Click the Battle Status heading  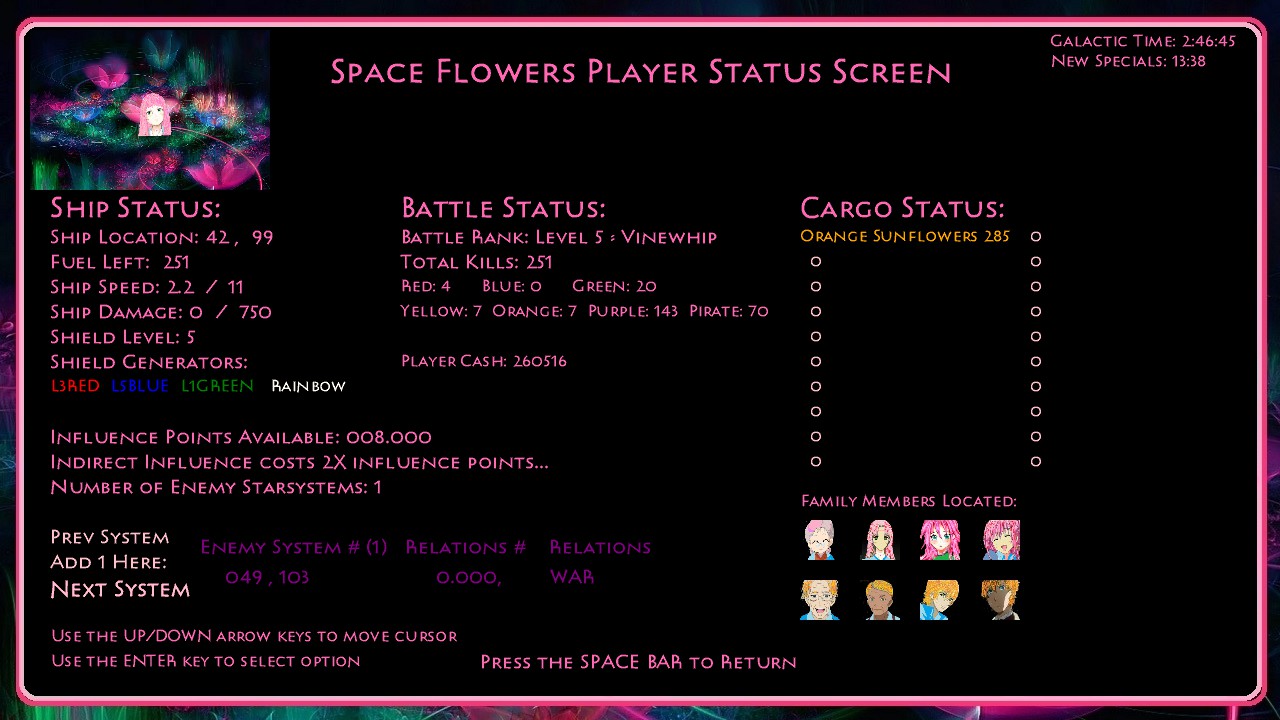pos(503,208)
